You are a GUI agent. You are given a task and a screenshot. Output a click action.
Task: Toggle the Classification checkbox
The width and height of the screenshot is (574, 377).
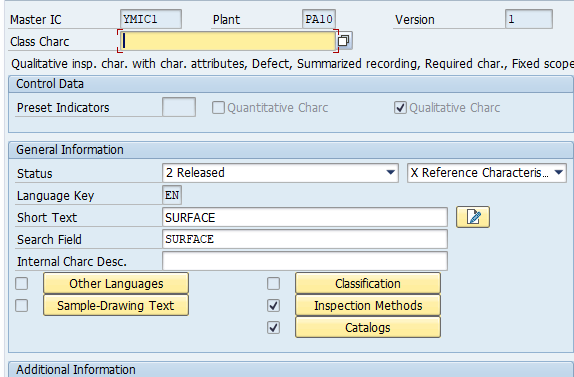pos(273,283)
